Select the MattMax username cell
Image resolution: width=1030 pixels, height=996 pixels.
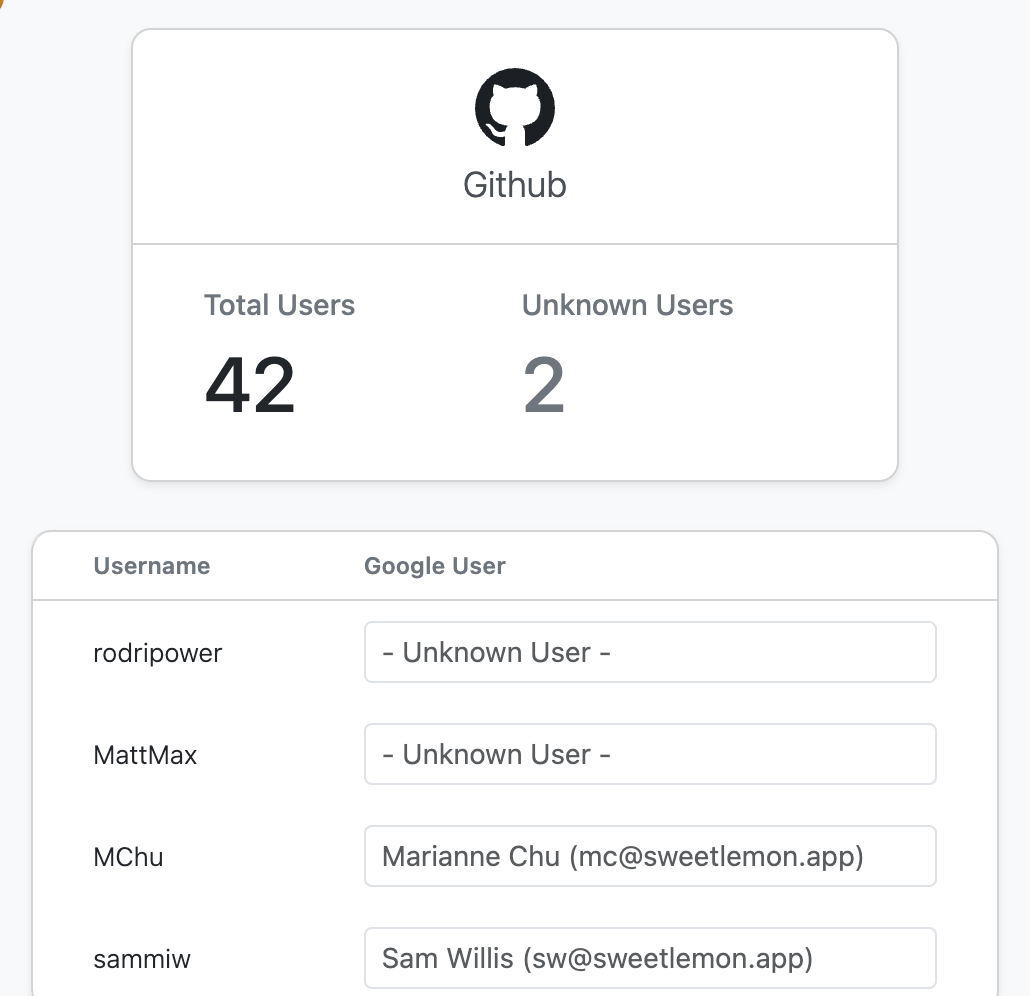click(x=145, y=755)
